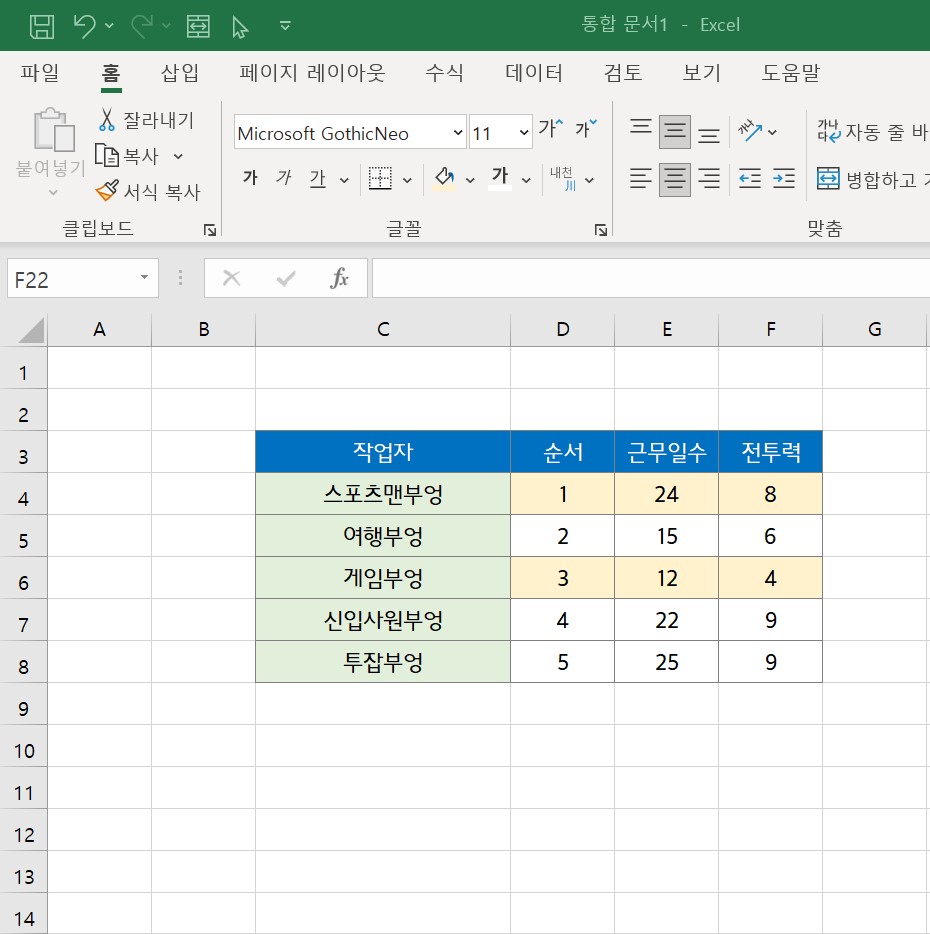Switch to the 수식 (Formulas) tab
Viewport: 930px width, 934px height.
(444, 73)
